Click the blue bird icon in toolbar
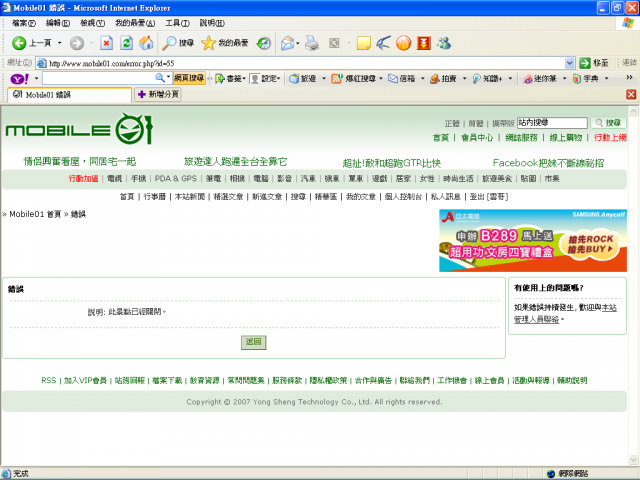 tap(383, 43)
